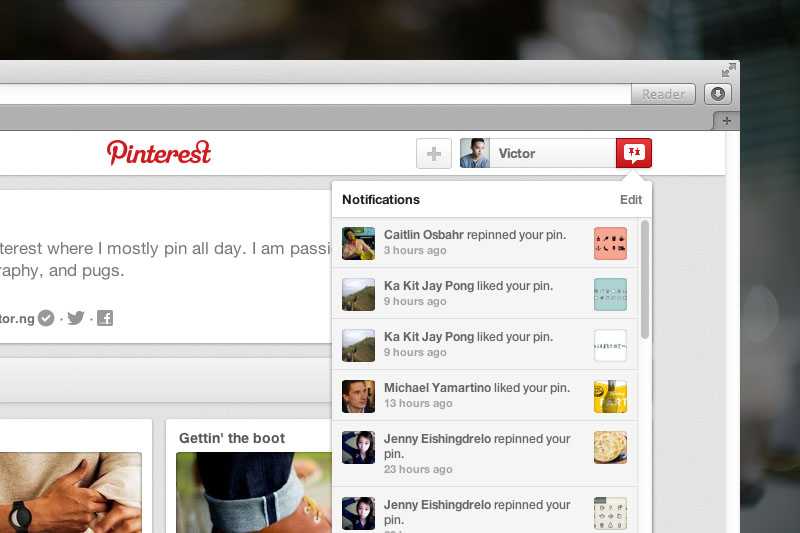
Task: Click the Twitter bird icon
Action: [76, 318]
